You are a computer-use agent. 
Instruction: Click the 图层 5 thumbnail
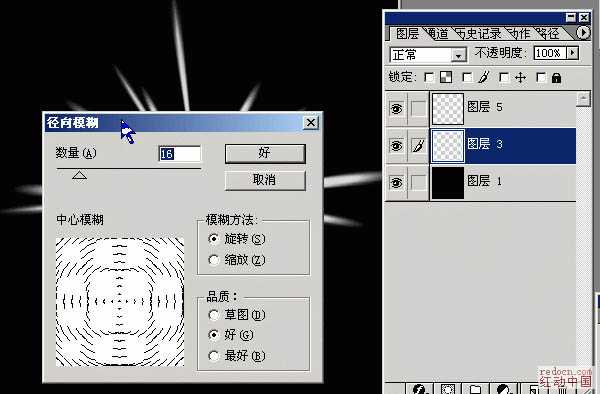click(x=448, y=109)
